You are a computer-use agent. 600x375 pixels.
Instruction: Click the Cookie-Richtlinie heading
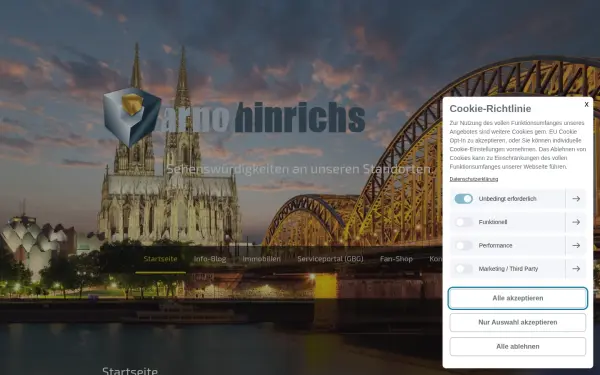click(x=490, y=109)
